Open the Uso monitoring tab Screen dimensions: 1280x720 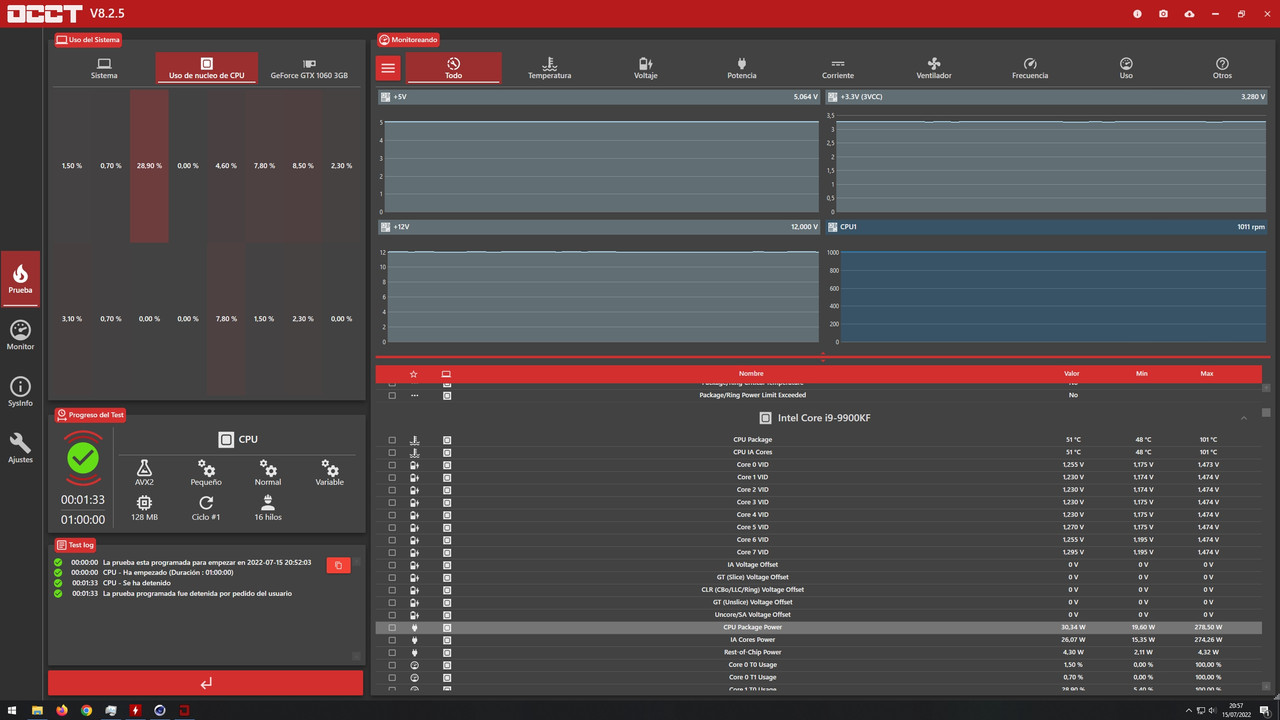tap(1126, 68)
